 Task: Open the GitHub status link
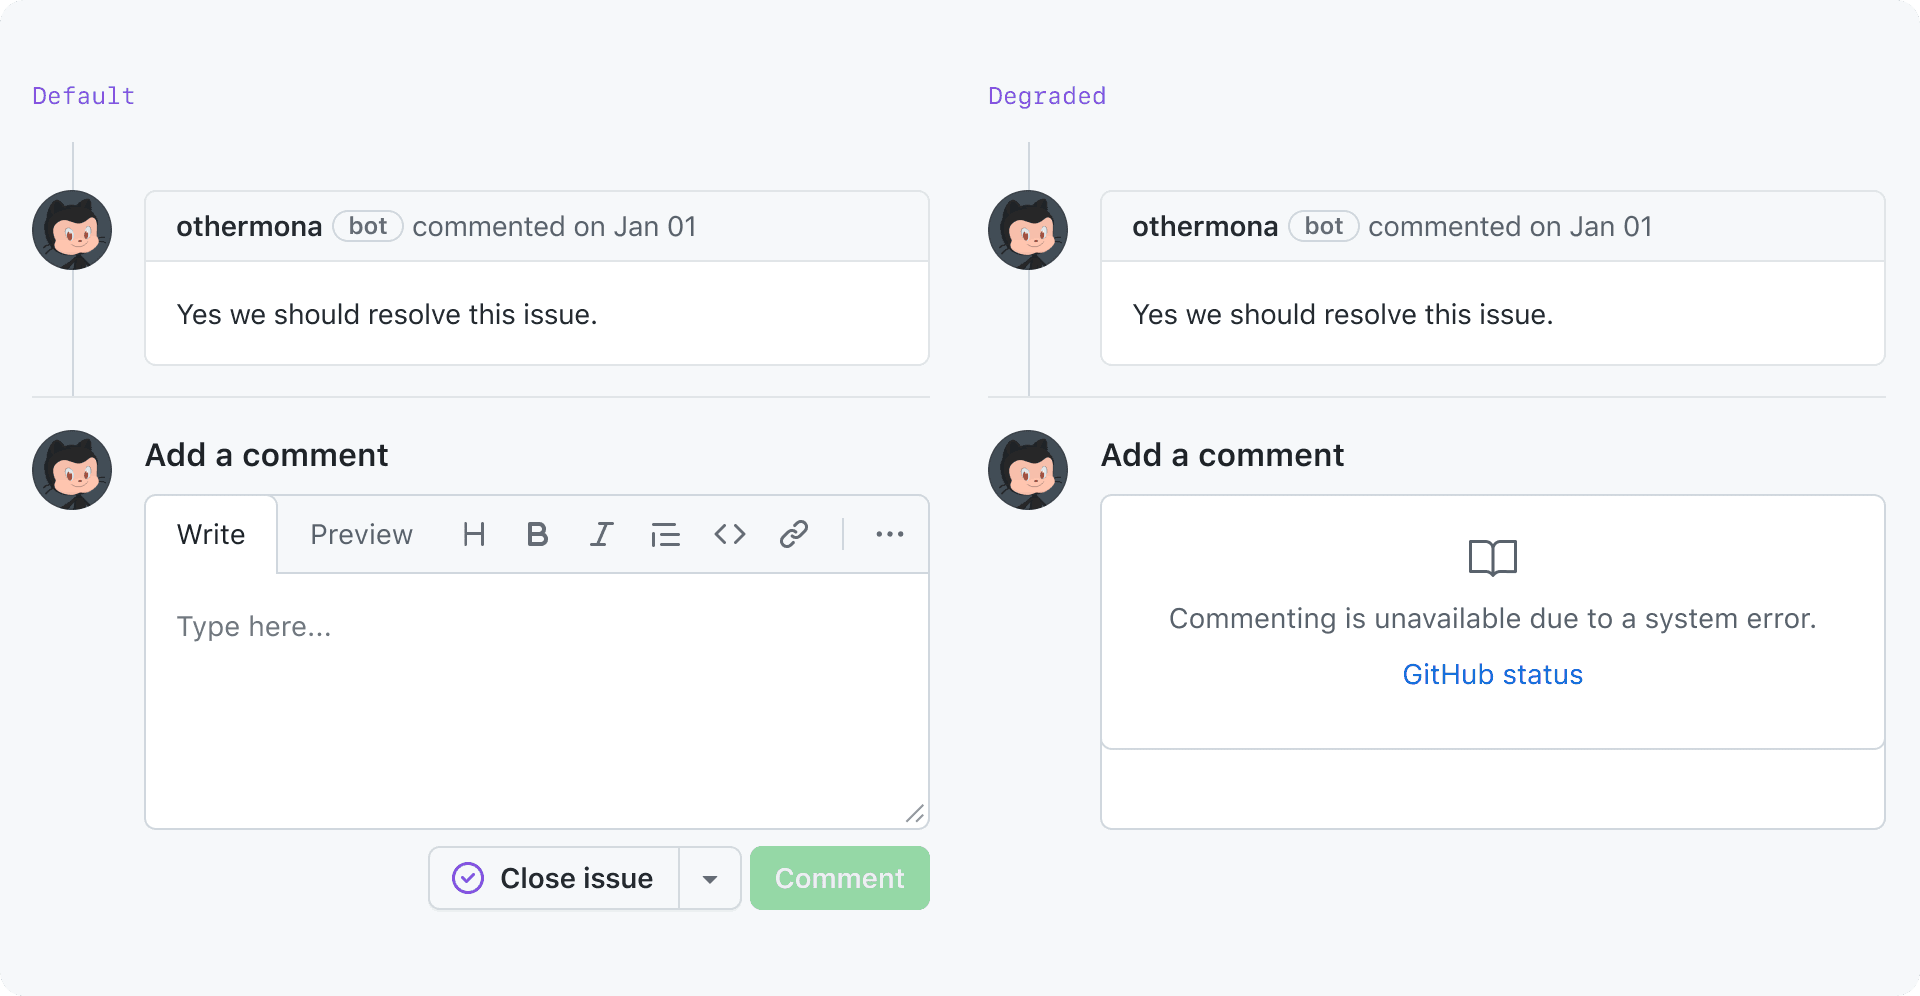1492,674
